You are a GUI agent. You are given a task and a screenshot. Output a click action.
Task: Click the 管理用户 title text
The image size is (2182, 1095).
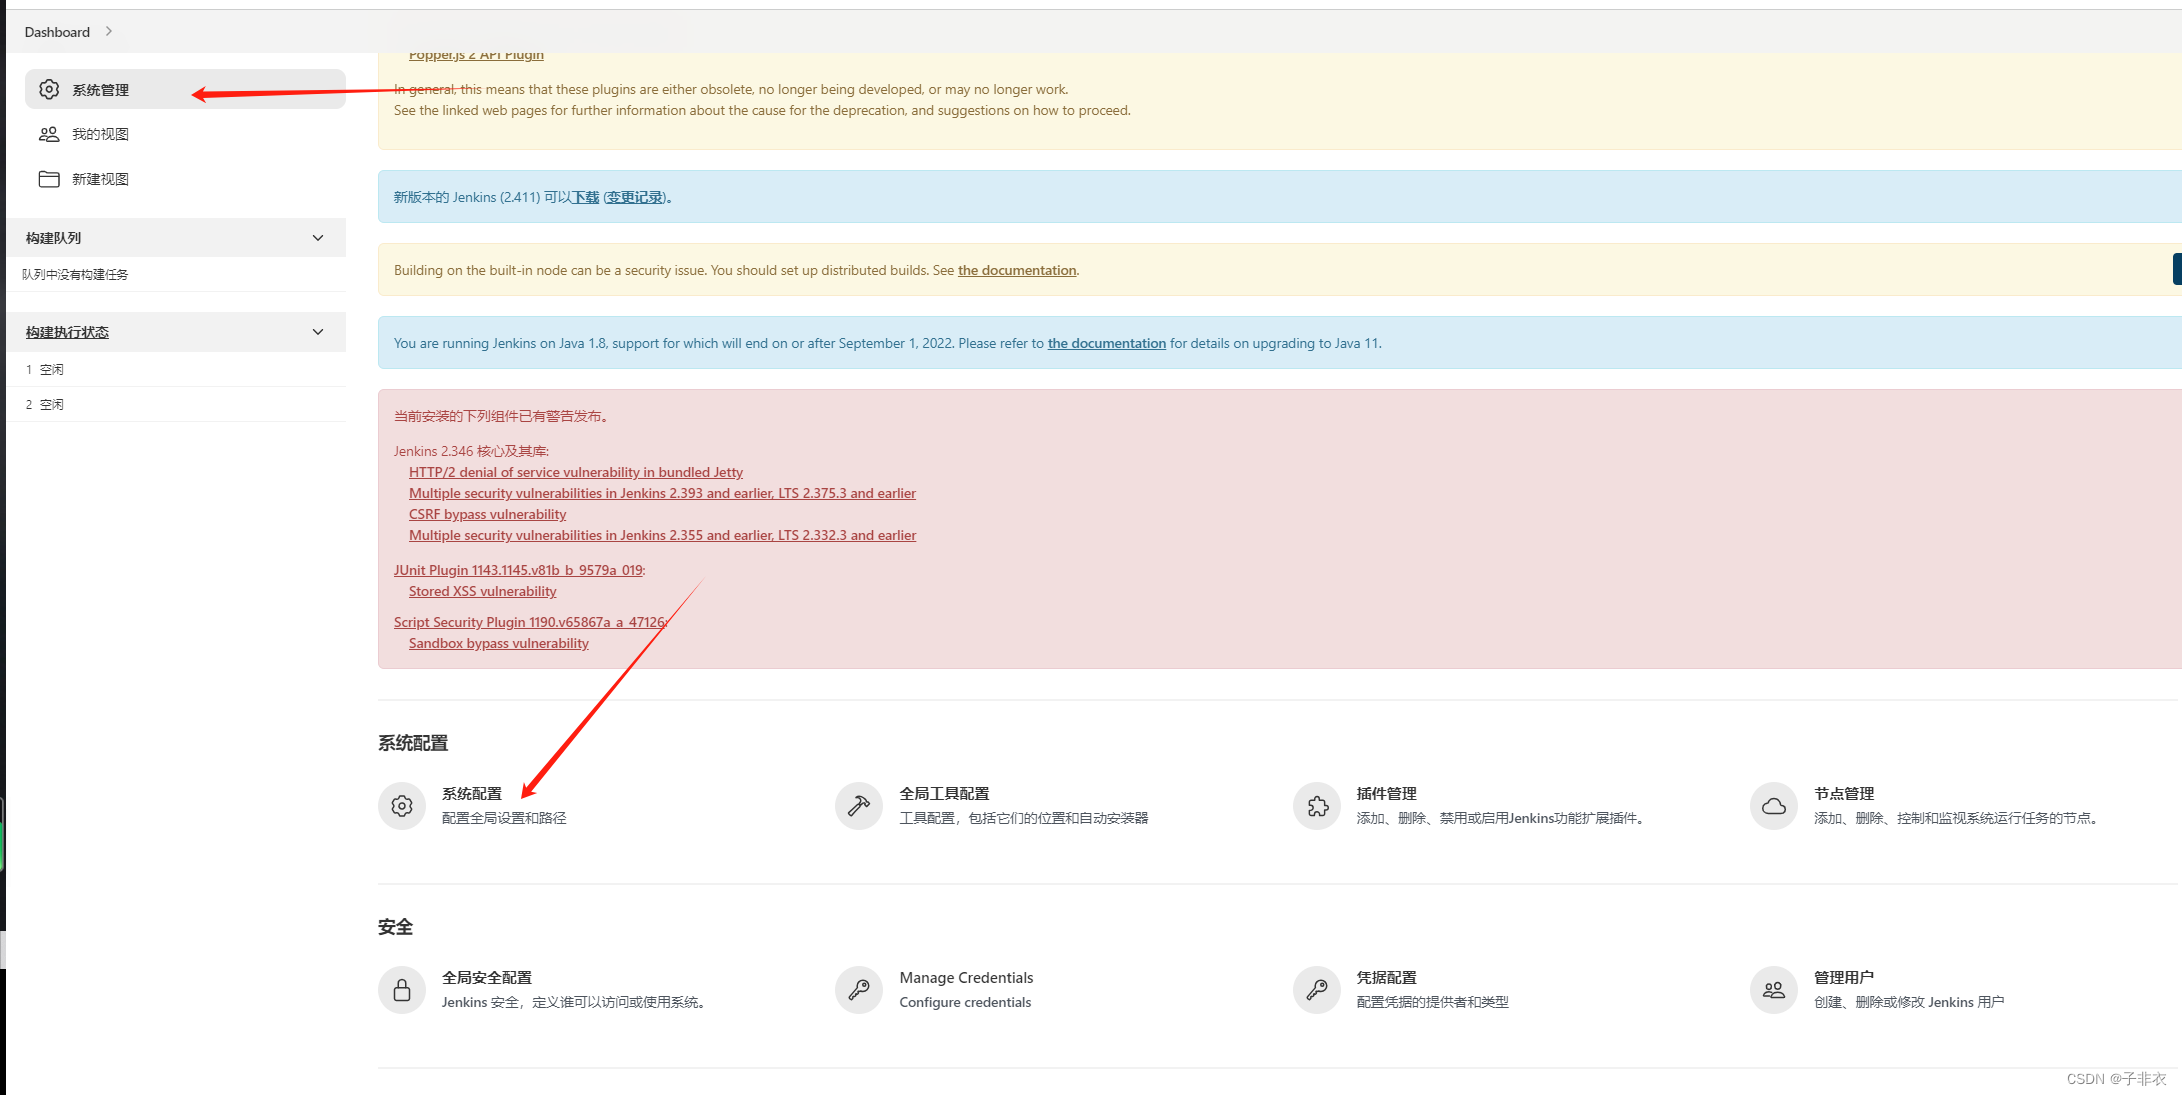[1844, 978]
